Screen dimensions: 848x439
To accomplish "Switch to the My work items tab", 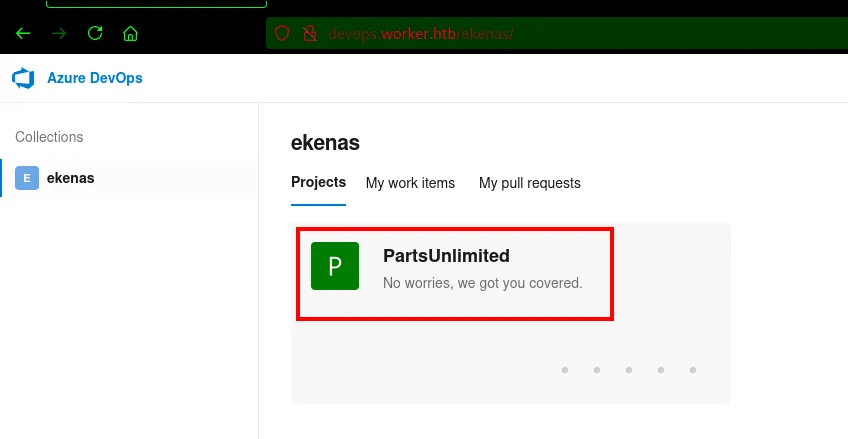I will (410, 183).
